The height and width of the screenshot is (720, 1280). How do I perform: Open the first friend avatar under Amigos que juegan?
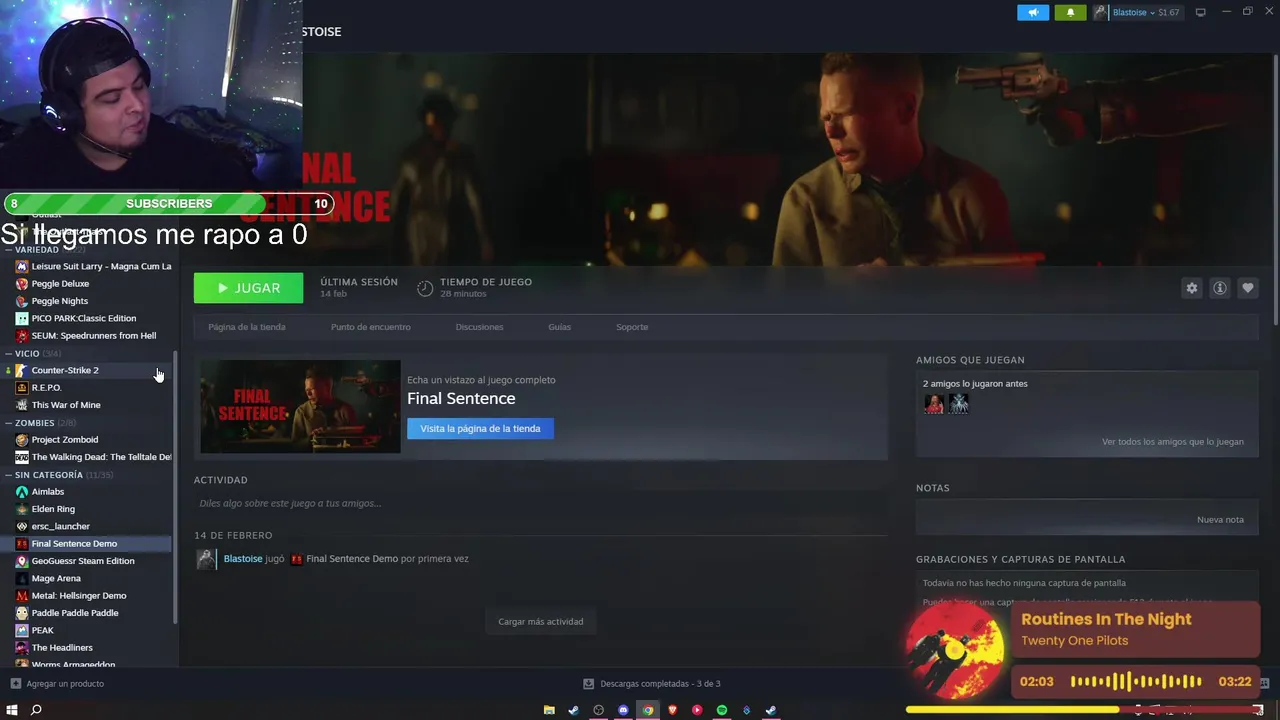click(x=934, y=403)
